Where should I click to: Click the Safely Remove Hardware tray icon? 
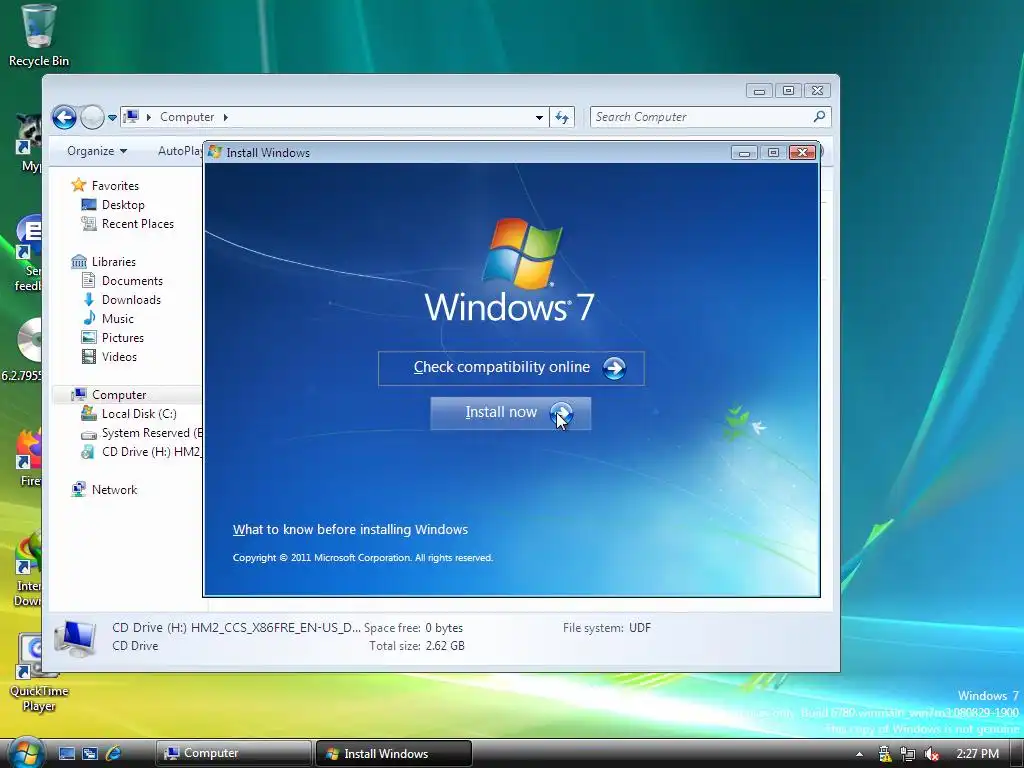(884, 754)
